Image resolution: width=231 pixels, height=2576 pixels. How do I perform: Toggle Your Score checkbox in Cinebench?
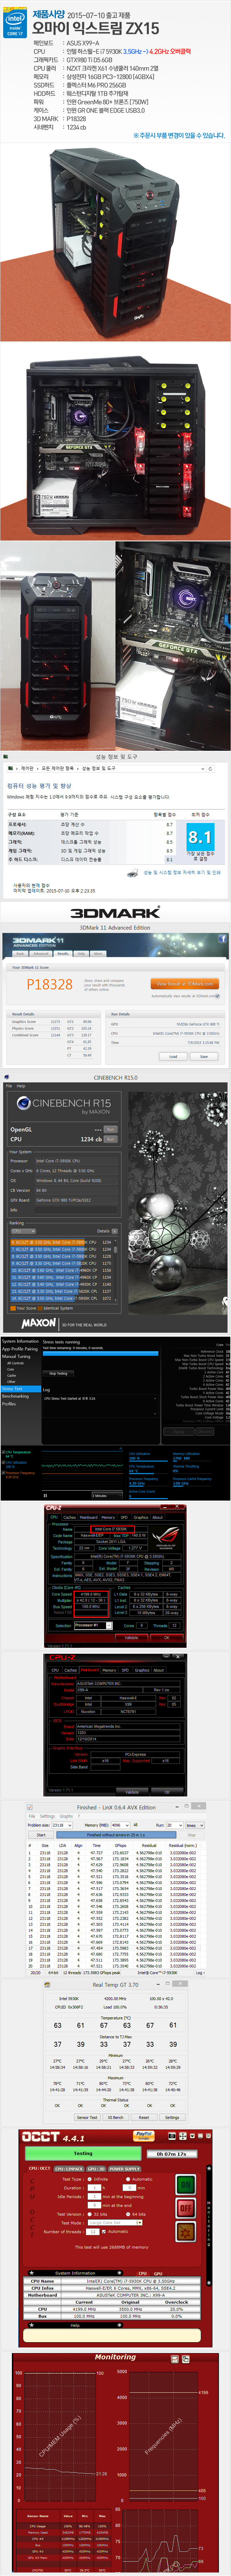pyautogui.click(x=13, y=1308)
